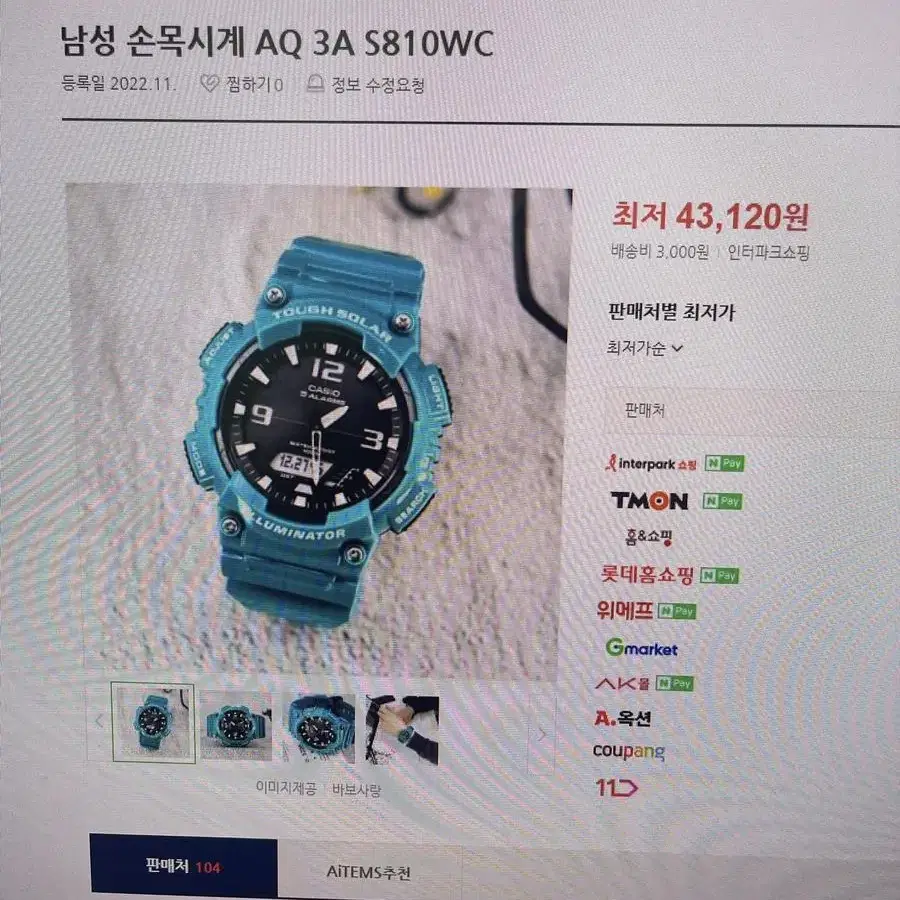Switch to the AiTEMS추천 tab
The height and width of the screenshot is (900, 900).
point(369,872)
